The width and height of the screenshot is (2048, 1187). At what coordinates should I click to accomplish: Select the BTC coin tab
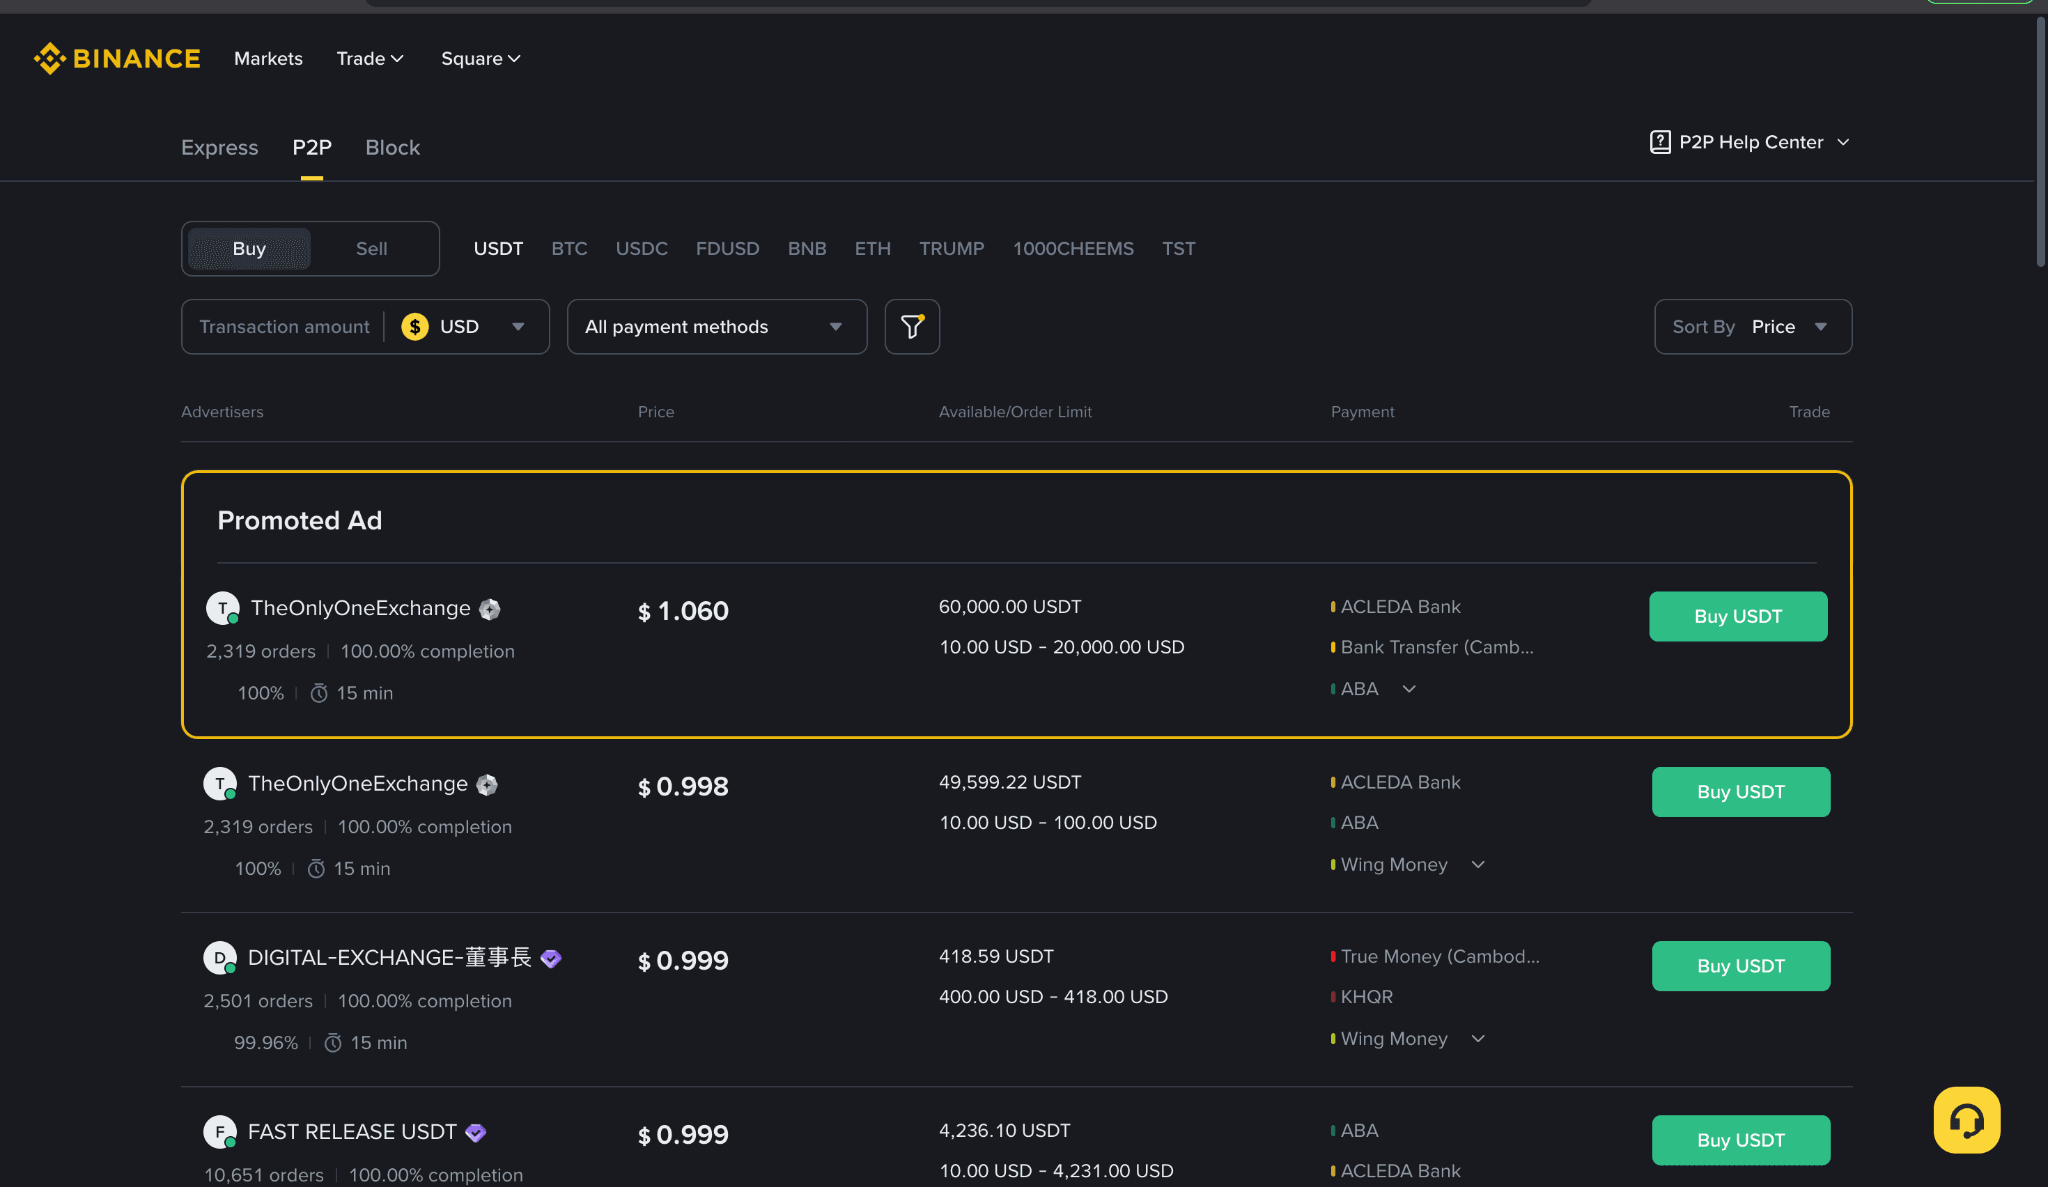[570, 249]
